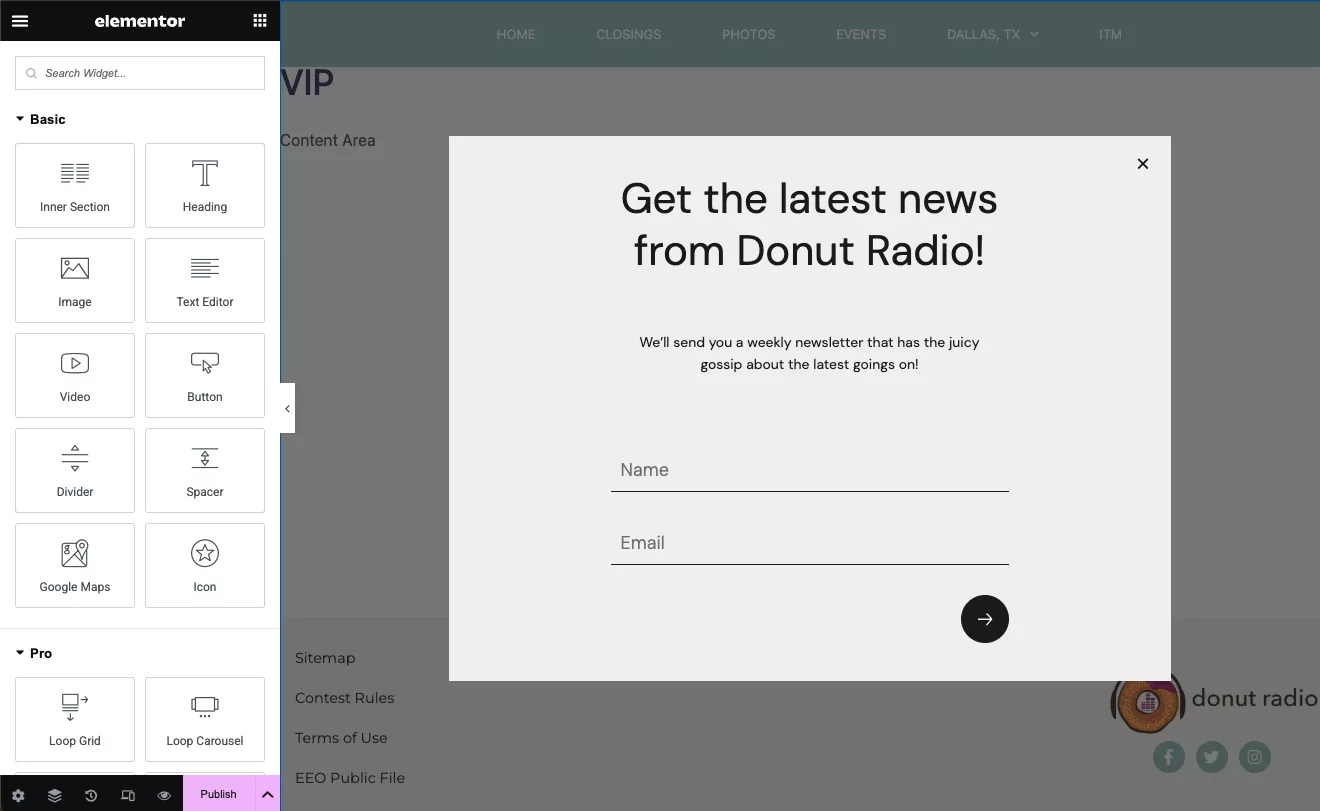Open the Dallas, TX dropdown menu
The image size is (1320, 811).
pyautogui.click(x=993, y=34)
